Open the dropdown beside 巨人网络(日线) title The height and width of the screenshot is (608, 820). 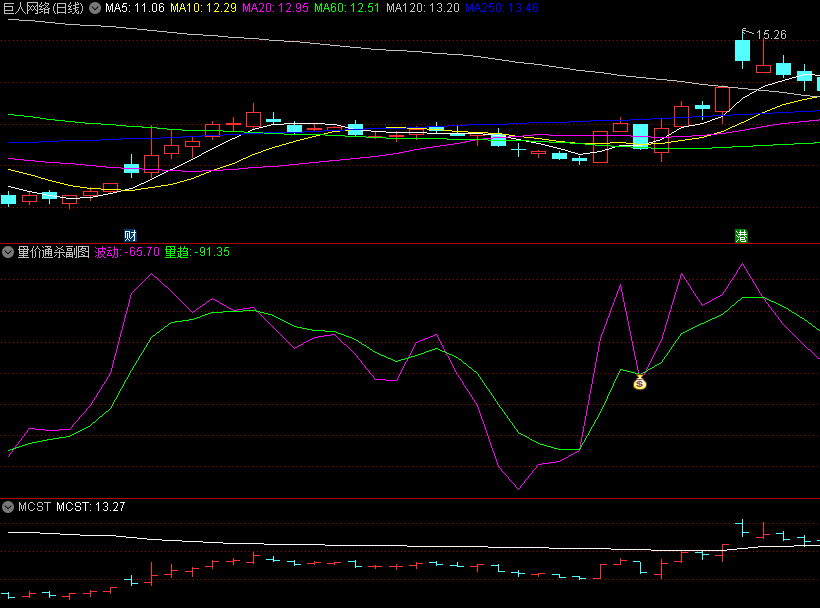95,8
